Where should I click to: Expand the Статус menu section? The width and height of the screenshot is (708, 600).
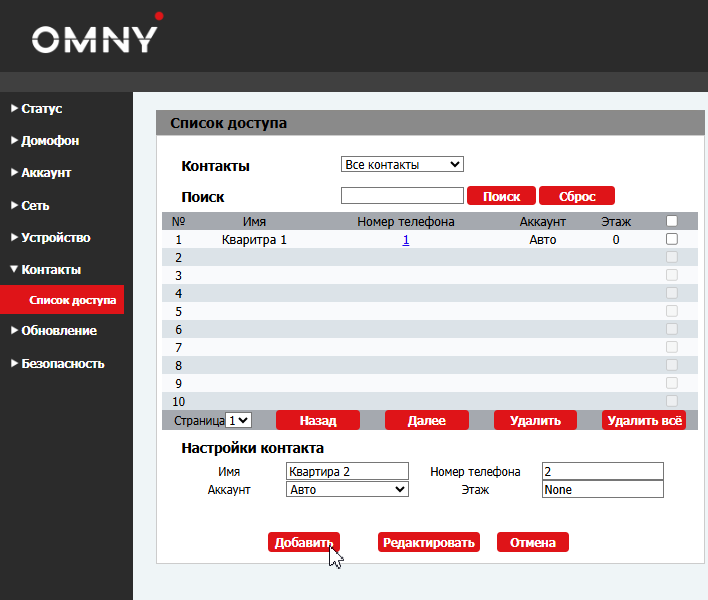(x=42, y=108)
